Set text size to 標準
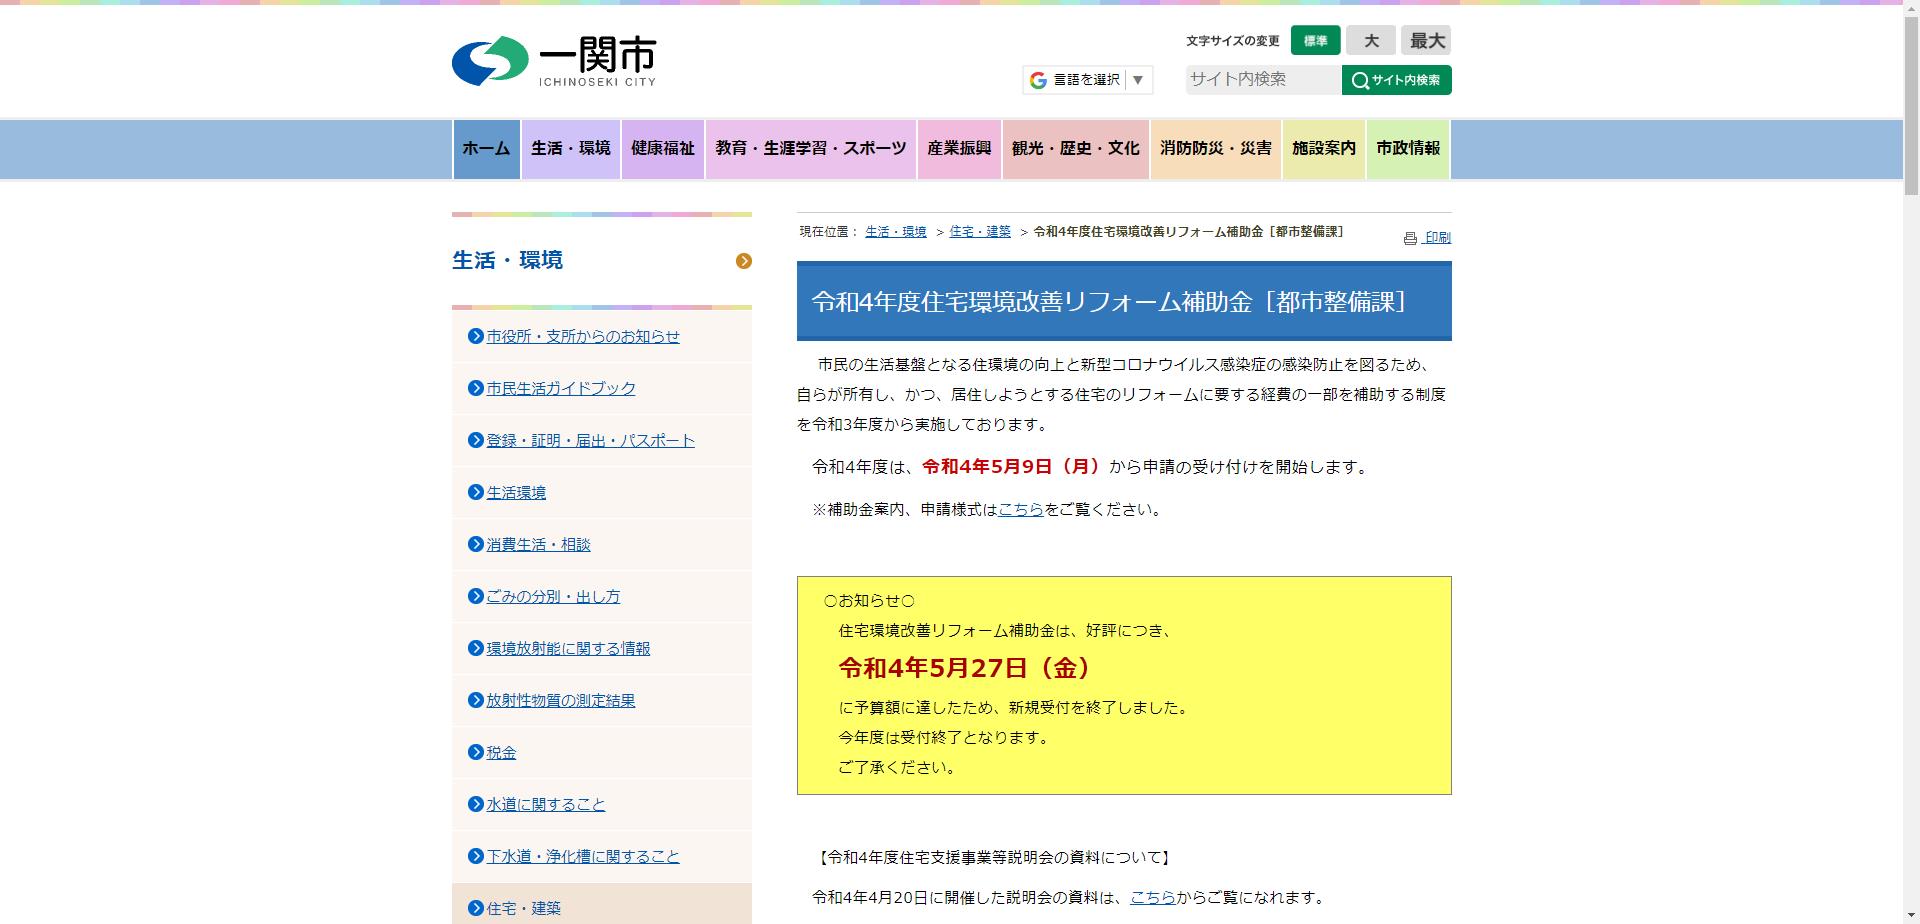The height and width of the screenshot is (924, 1920). pos(1315,41)
